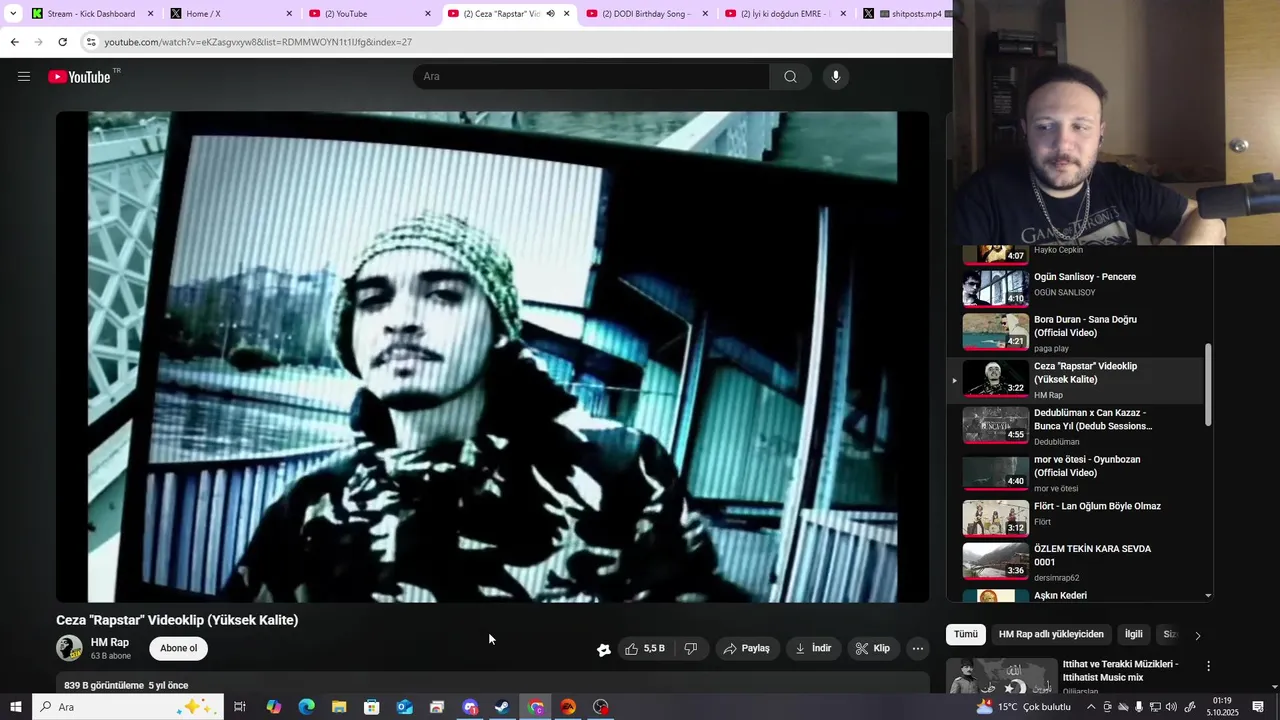Show hidden system tray icons
The image size is (1280, 720).
pyautogui.click(x=1090, y=707)
